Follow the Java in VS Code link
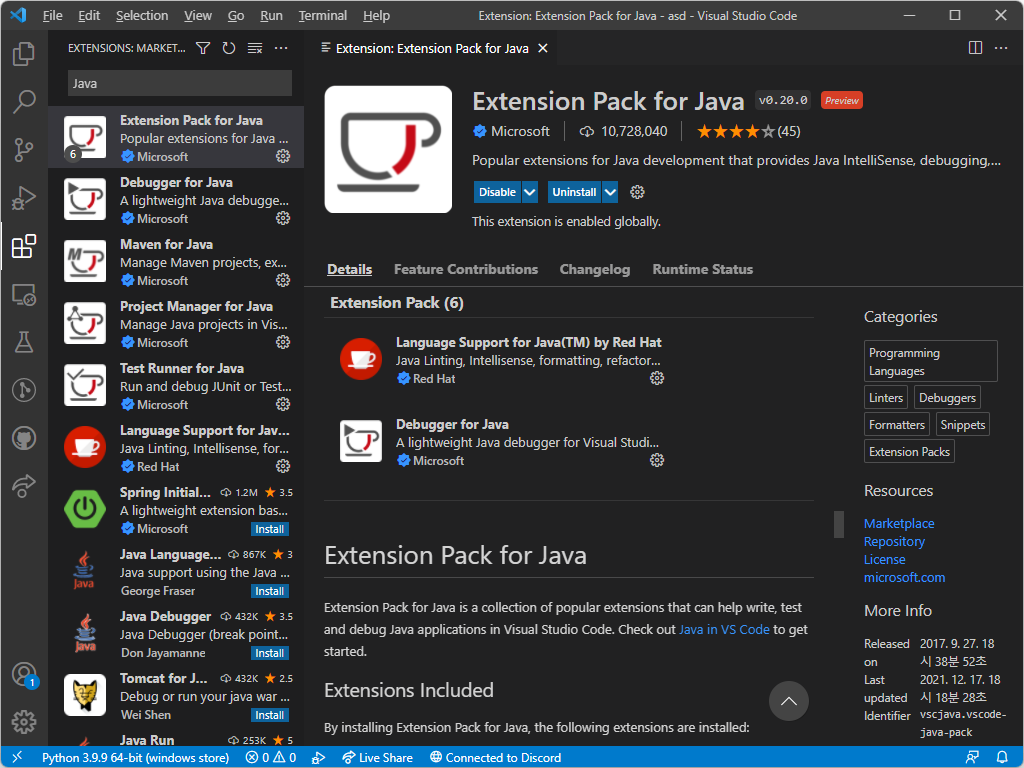This screenshot has height=768, width=1024. click(724, 630)
